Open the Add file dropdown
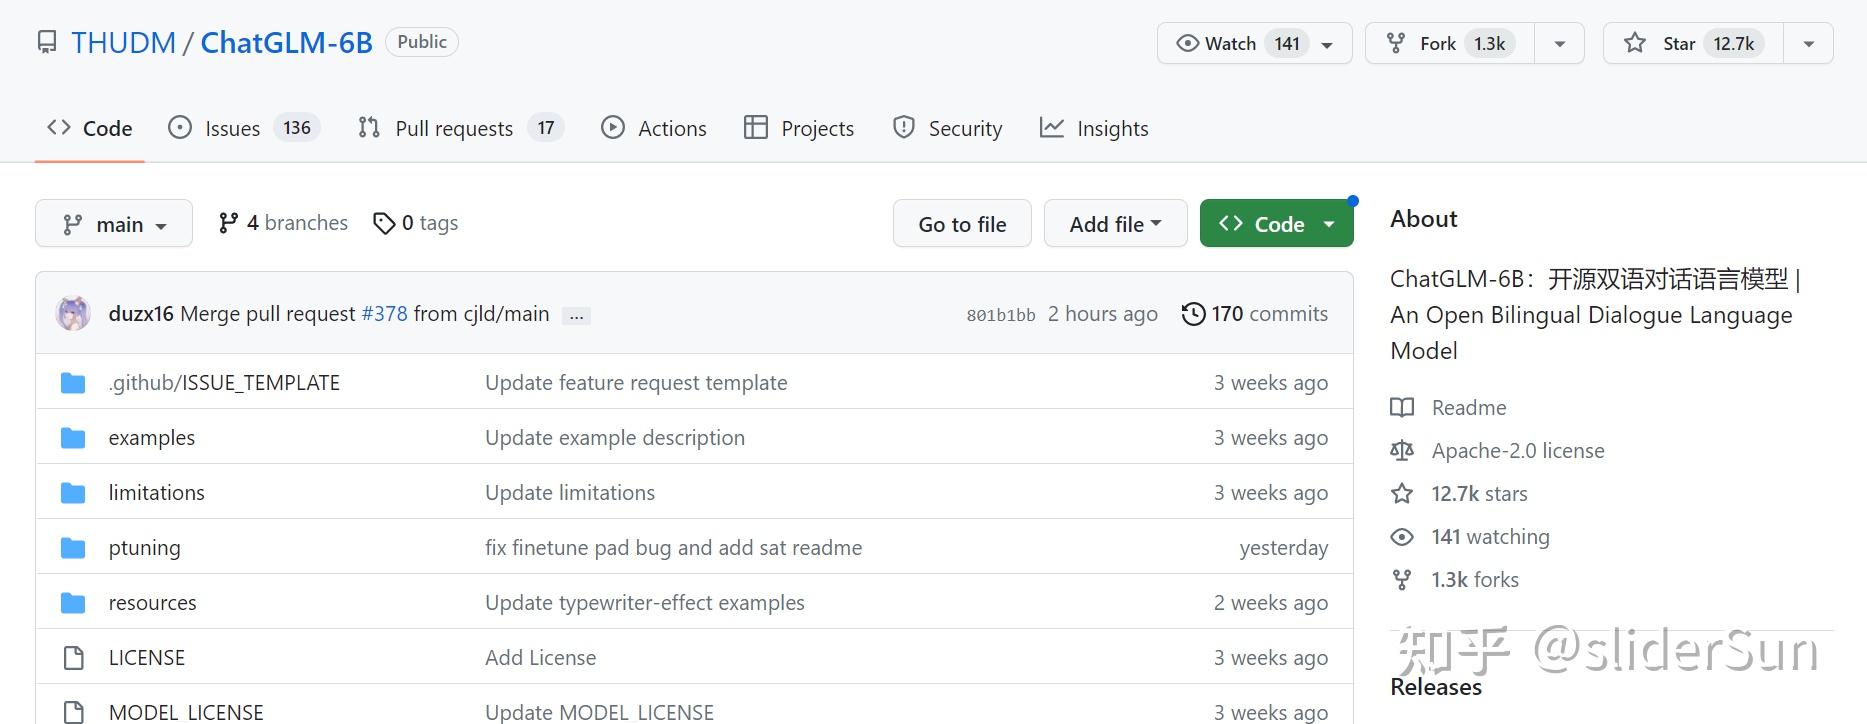 (1115, 224)
